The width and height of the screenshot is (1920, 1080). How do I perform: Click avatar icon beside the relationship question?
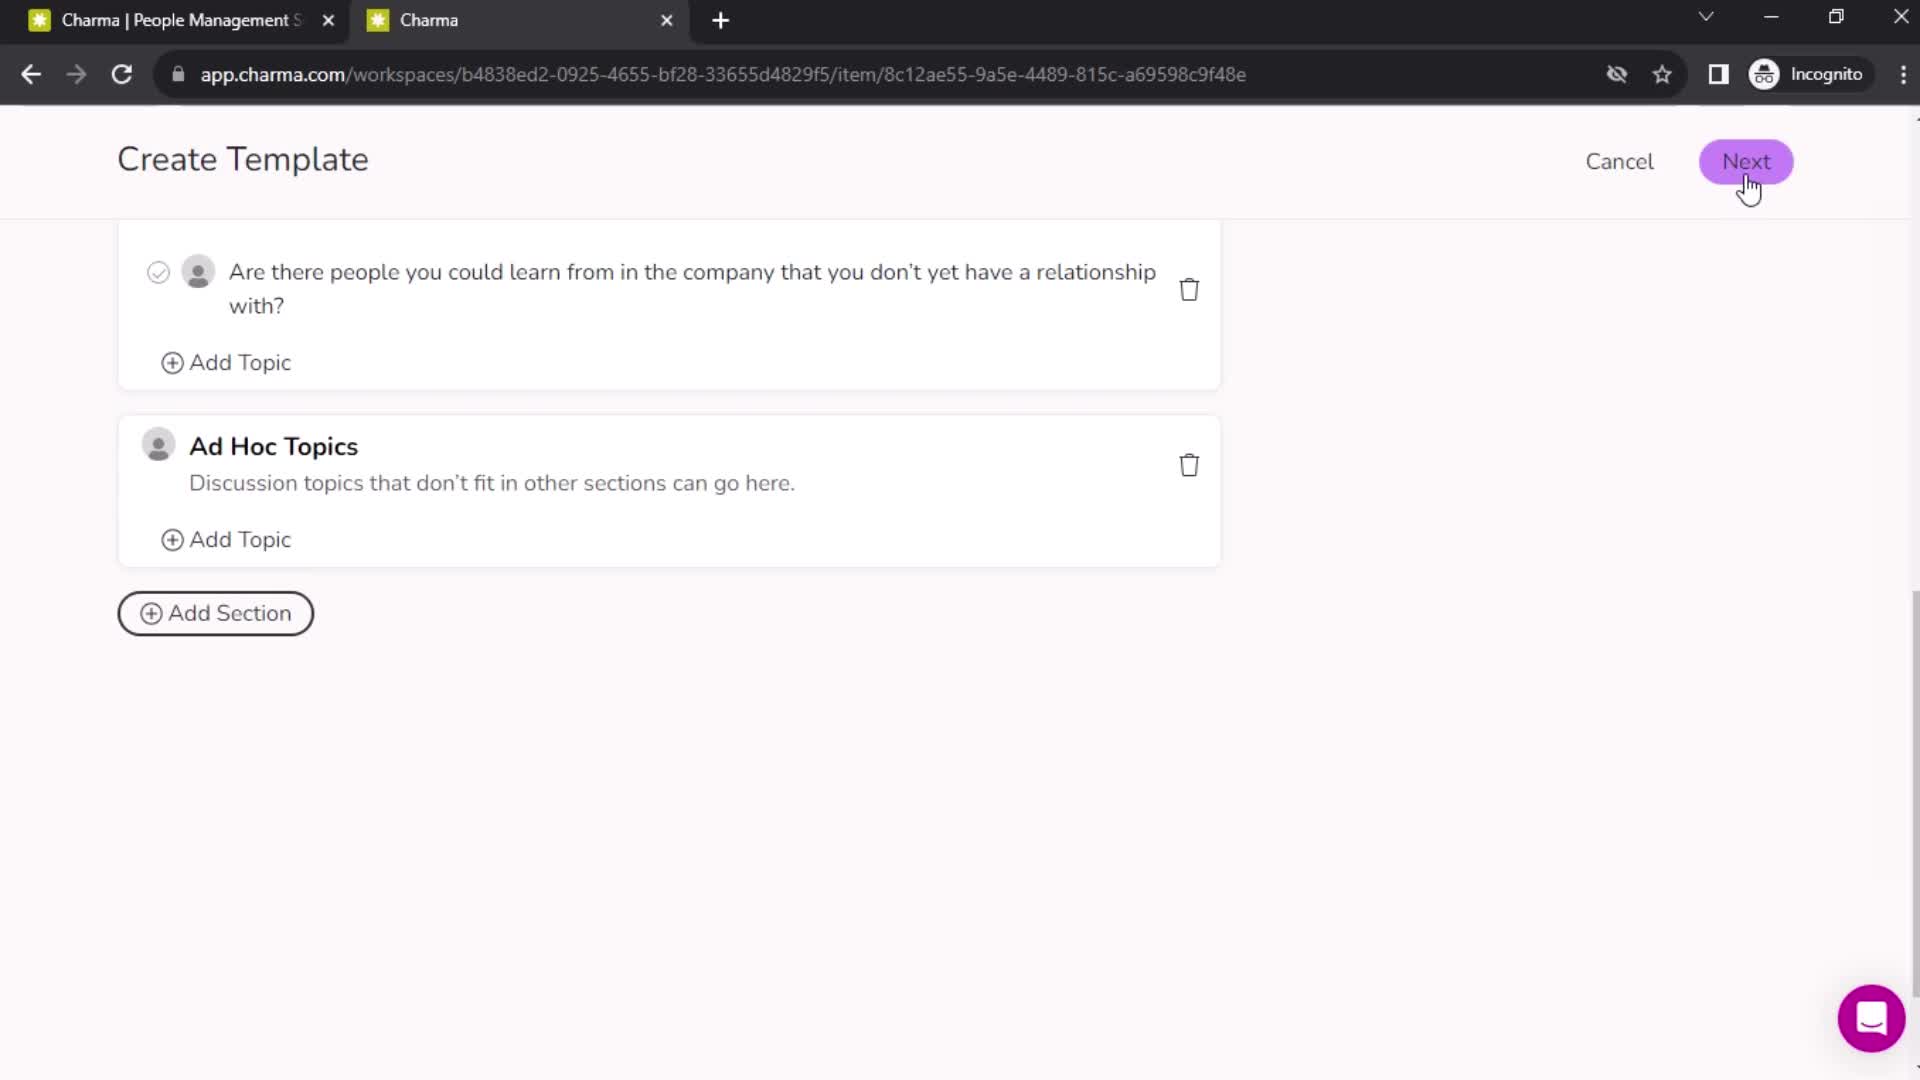point(198,272)
